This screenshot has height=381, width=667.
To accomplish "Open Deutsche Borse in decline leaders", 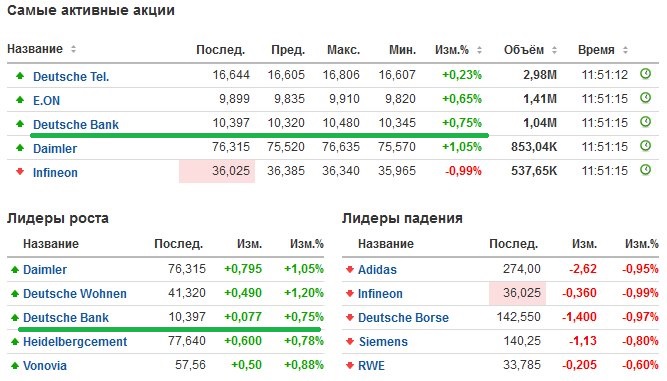I will [403, 318].
